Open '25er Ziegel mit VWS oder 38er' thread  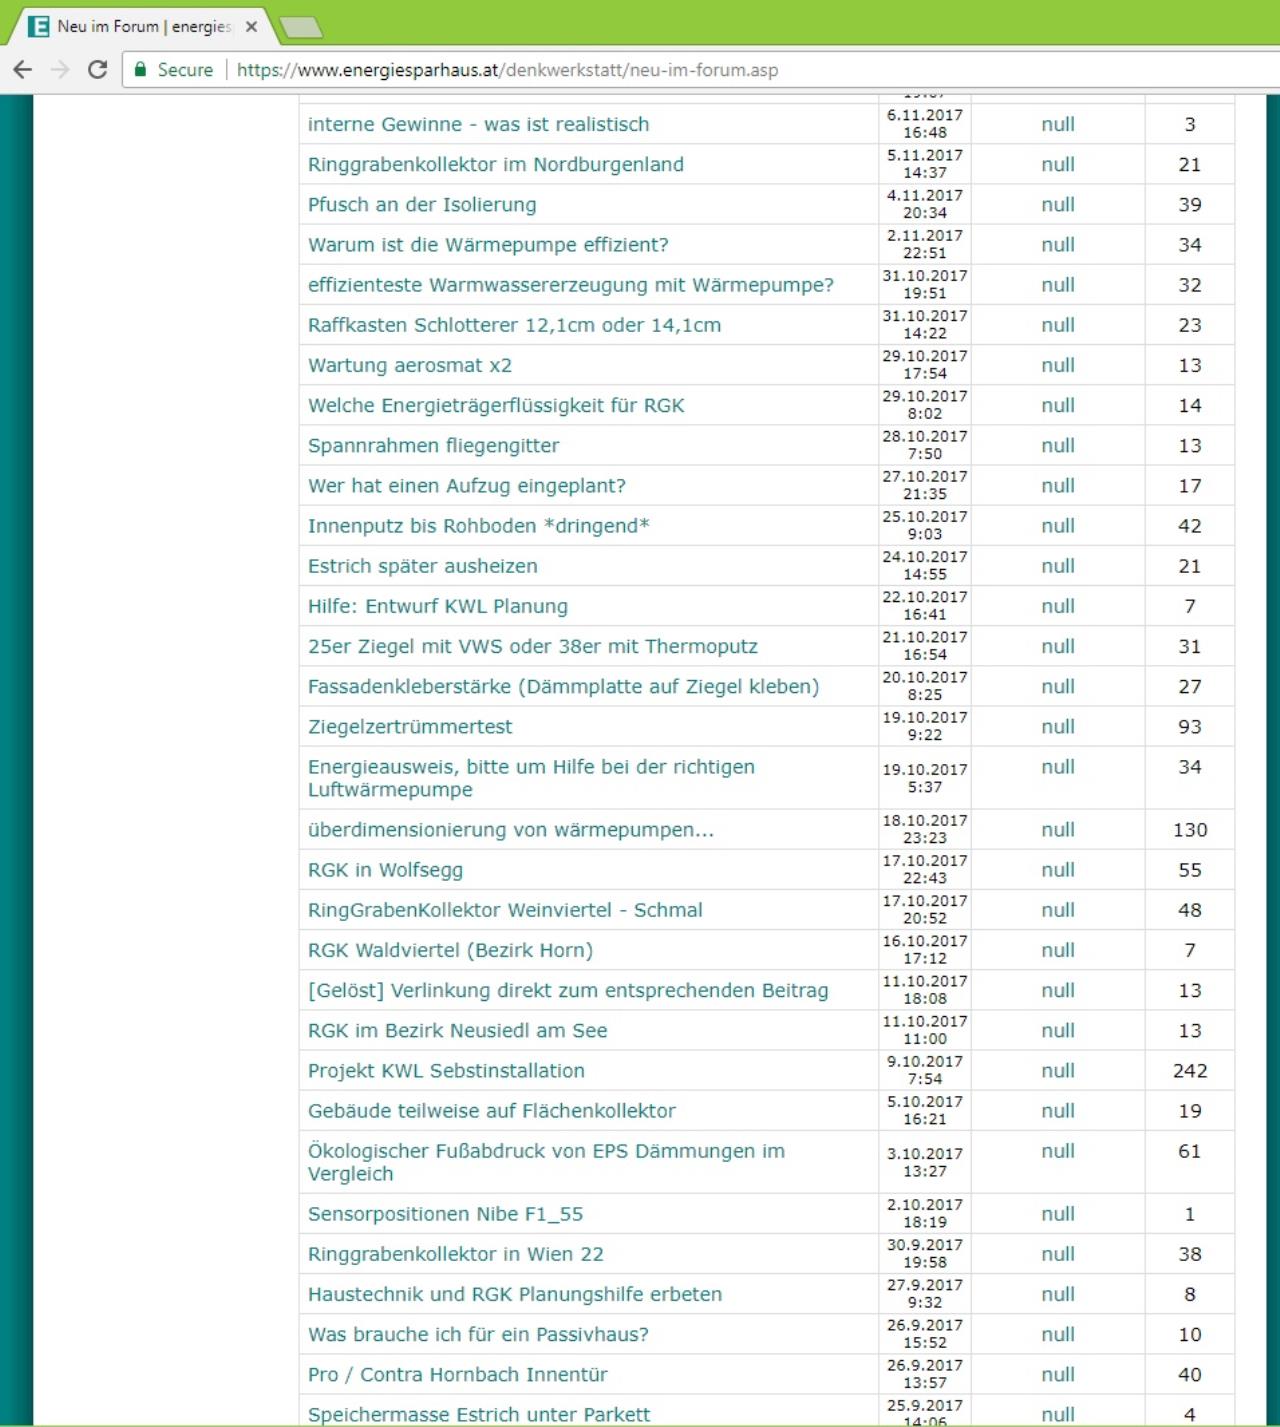tap(533, 646)
